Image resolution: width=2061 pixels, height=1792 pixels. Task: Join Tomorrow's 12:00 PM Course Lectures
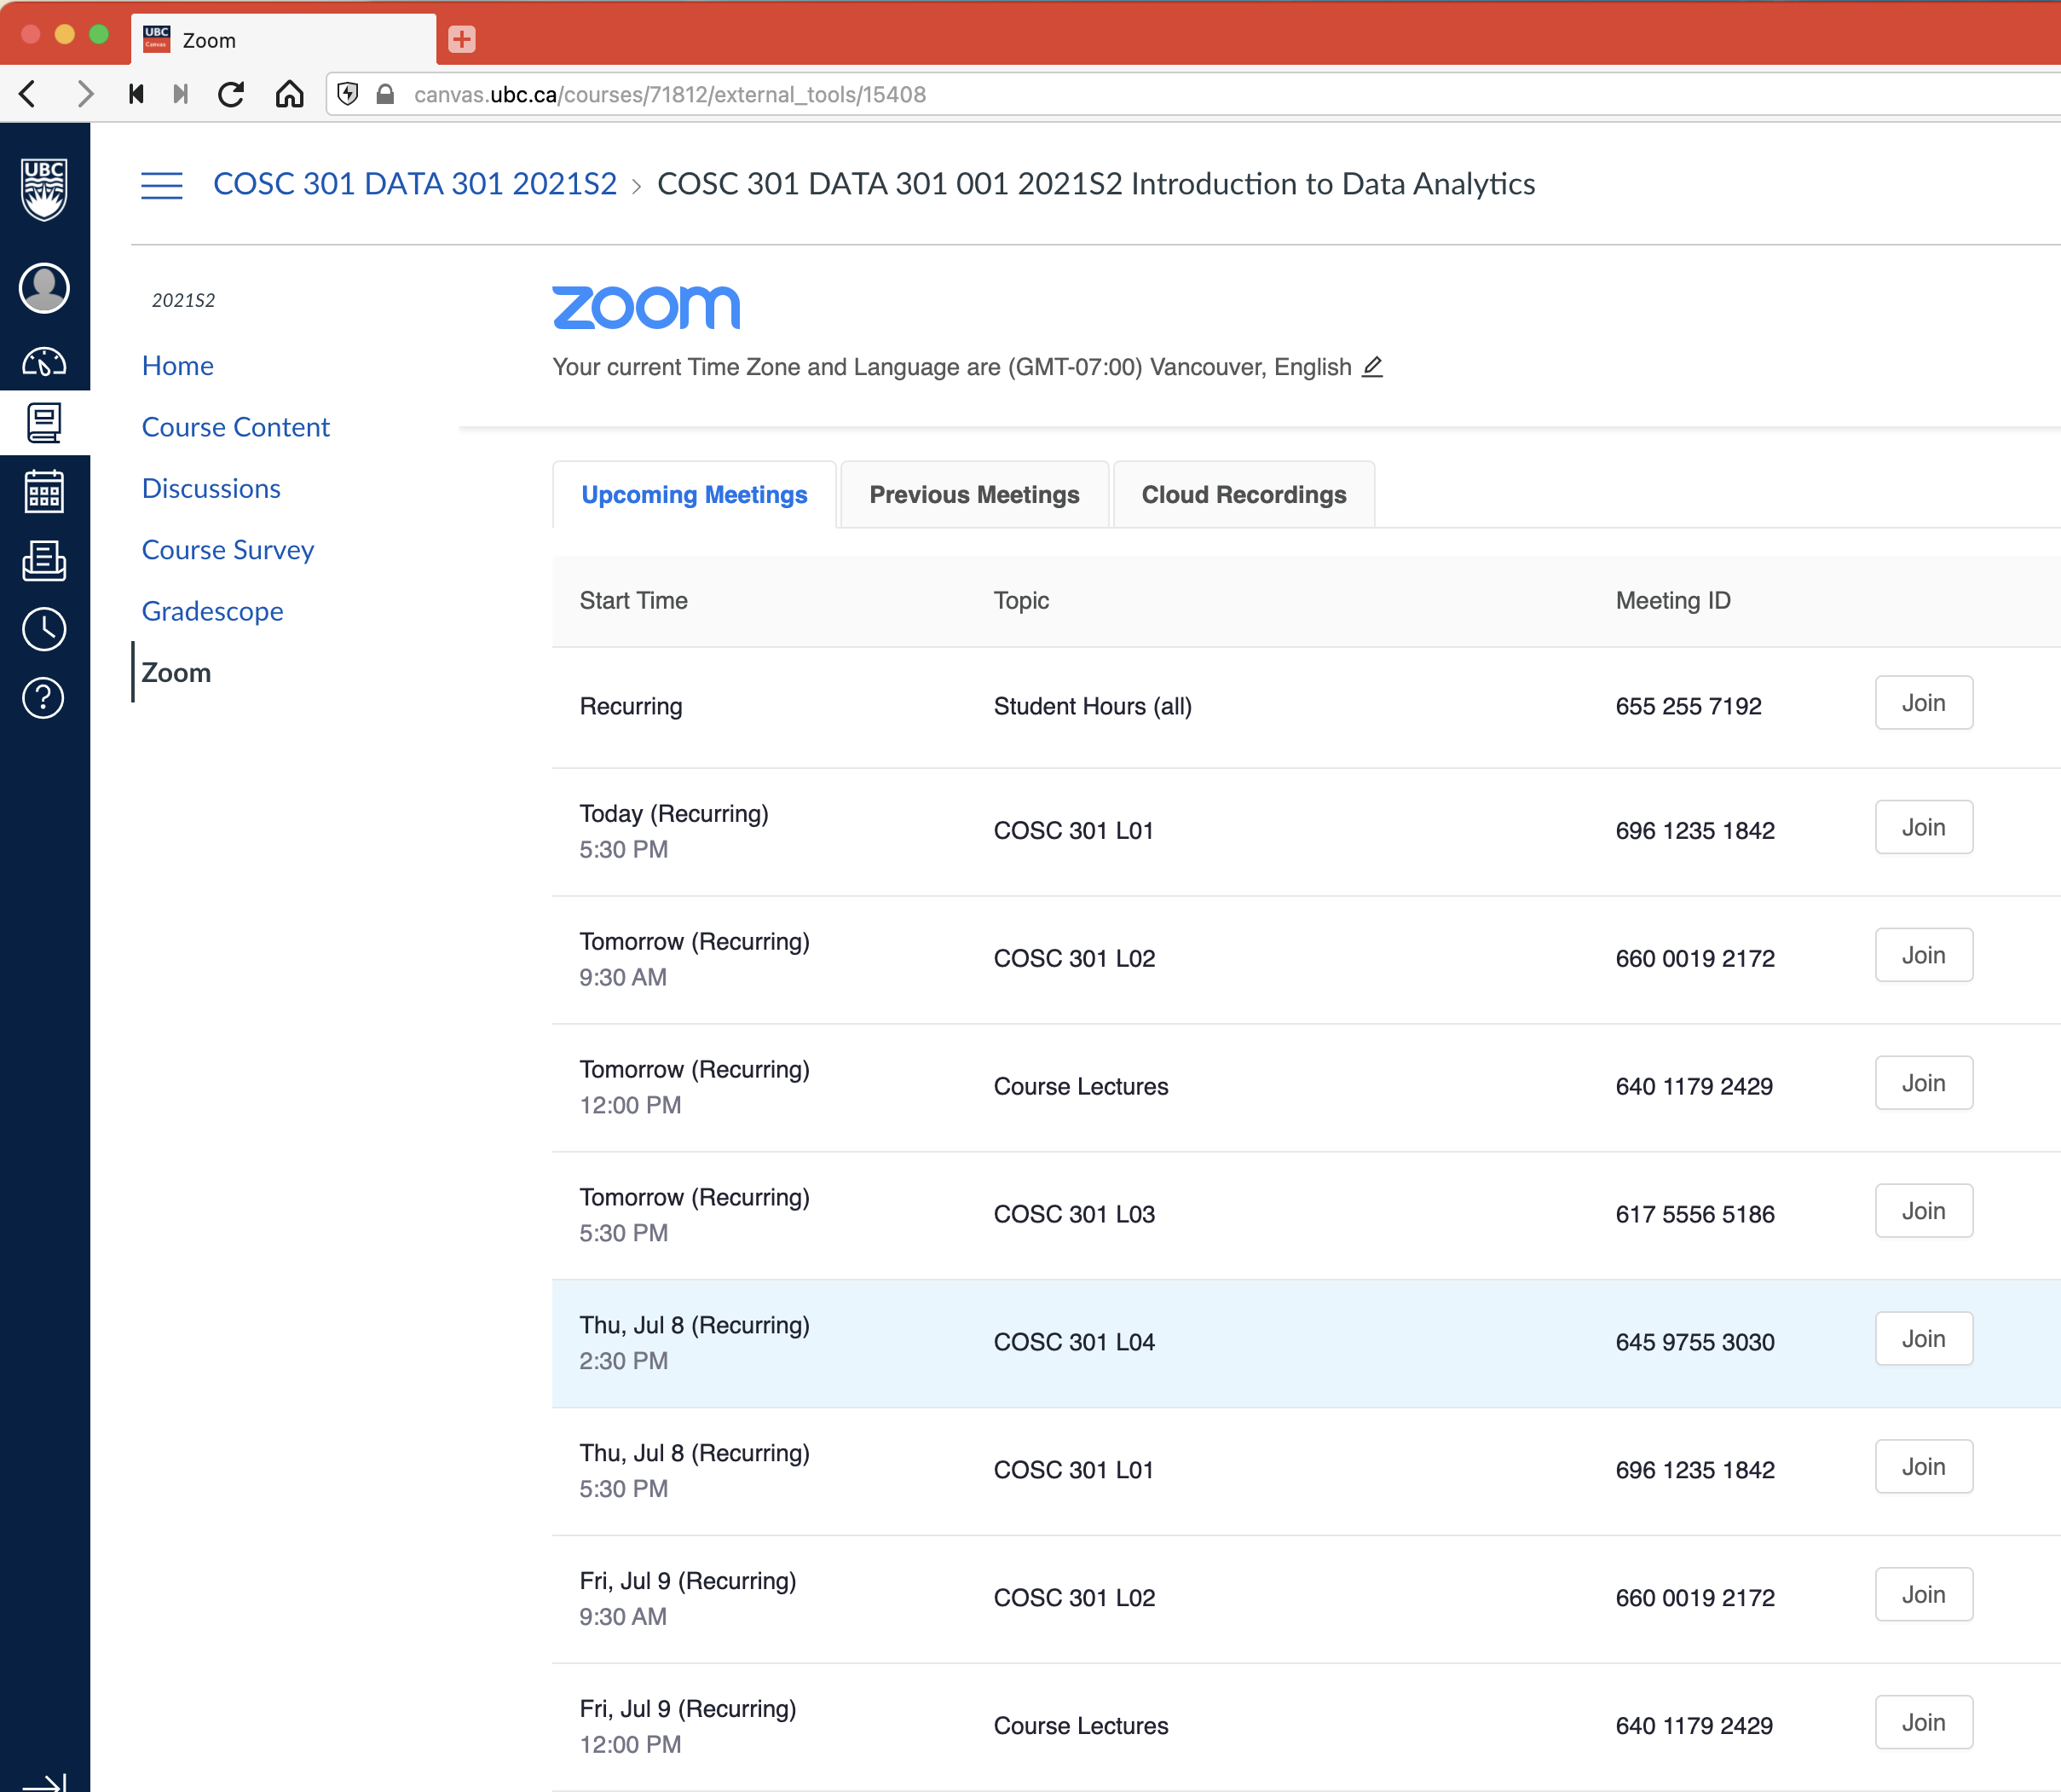point(1923,1083)
